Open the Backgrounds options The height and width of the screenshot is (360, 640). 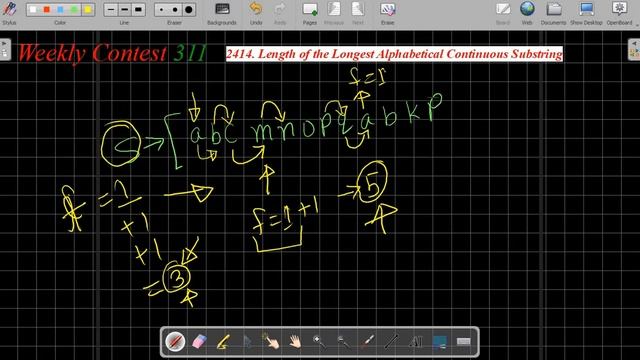pos(222,13)
